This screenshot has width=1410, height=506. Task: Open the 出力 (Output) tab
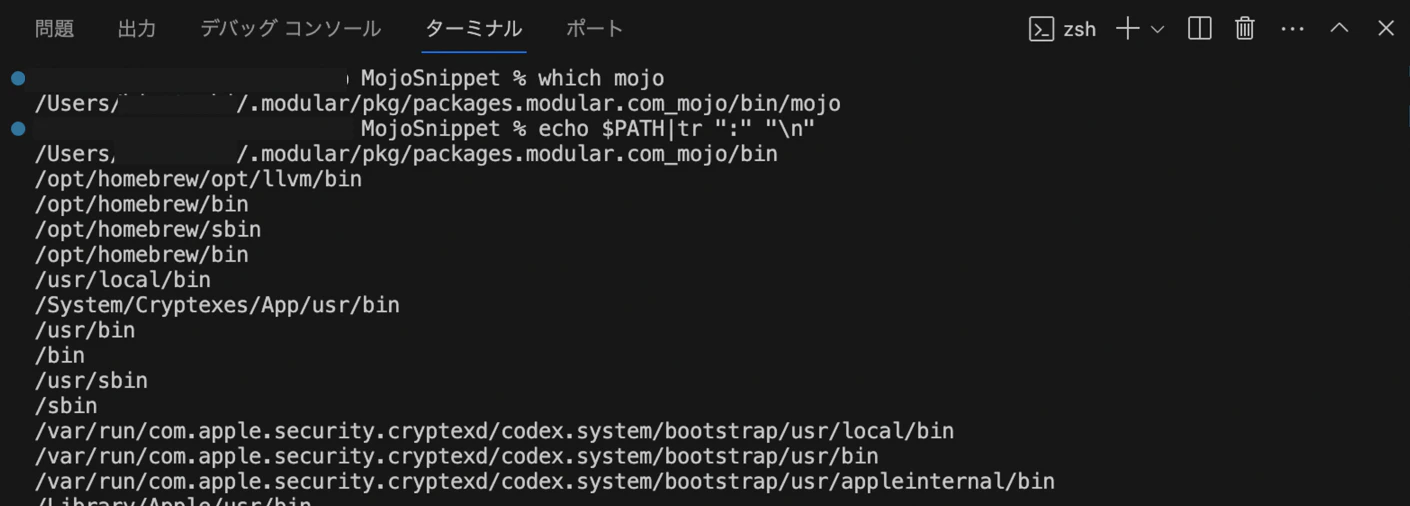[137, 28]
